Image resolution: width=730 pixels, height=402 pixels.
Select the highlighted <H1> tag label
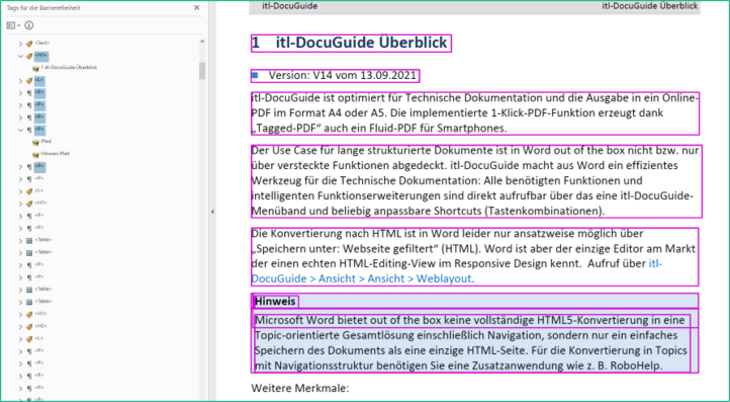click(41, 56)
